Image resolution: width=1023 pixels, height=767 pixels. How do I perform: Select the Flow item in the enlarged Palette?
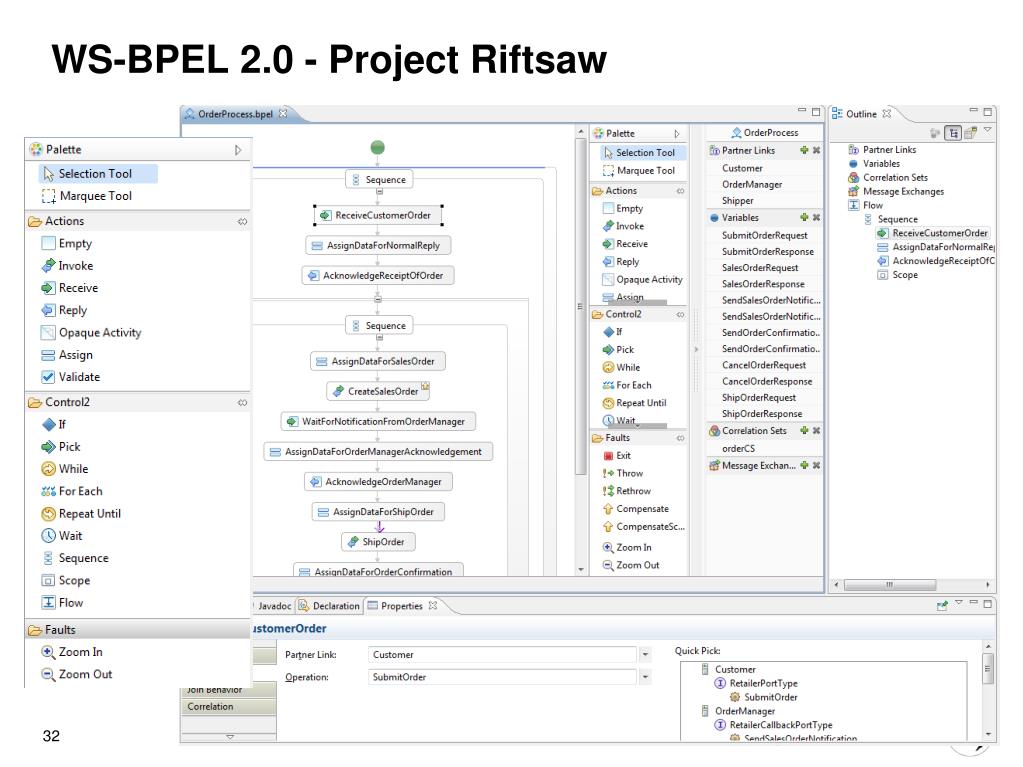tap(63, 603)
